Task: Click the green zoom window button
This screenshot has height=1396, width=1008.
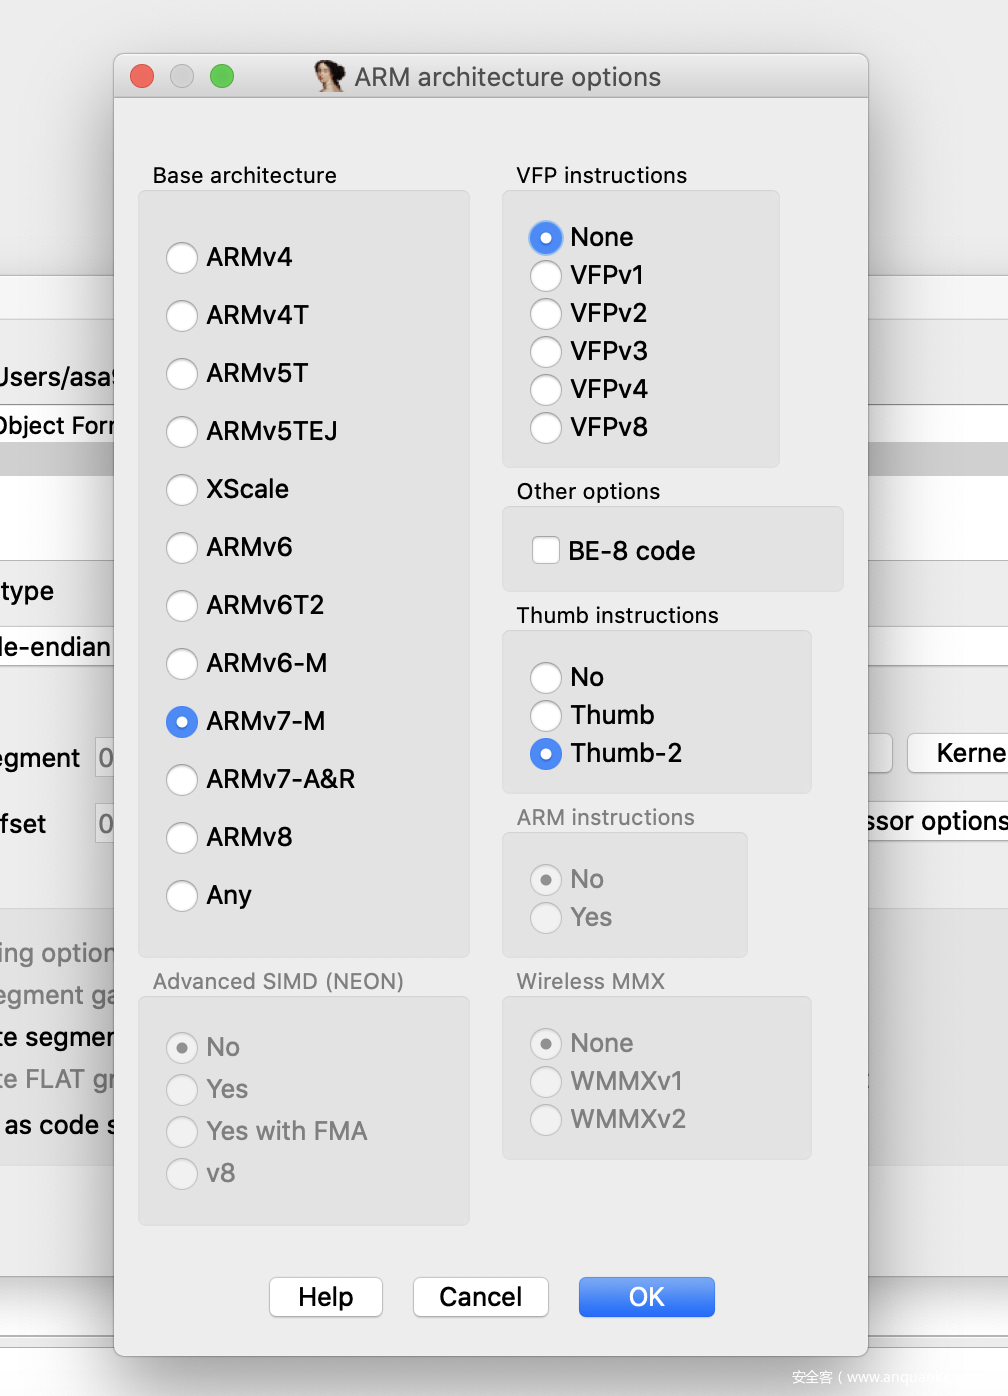Action: 222,76
